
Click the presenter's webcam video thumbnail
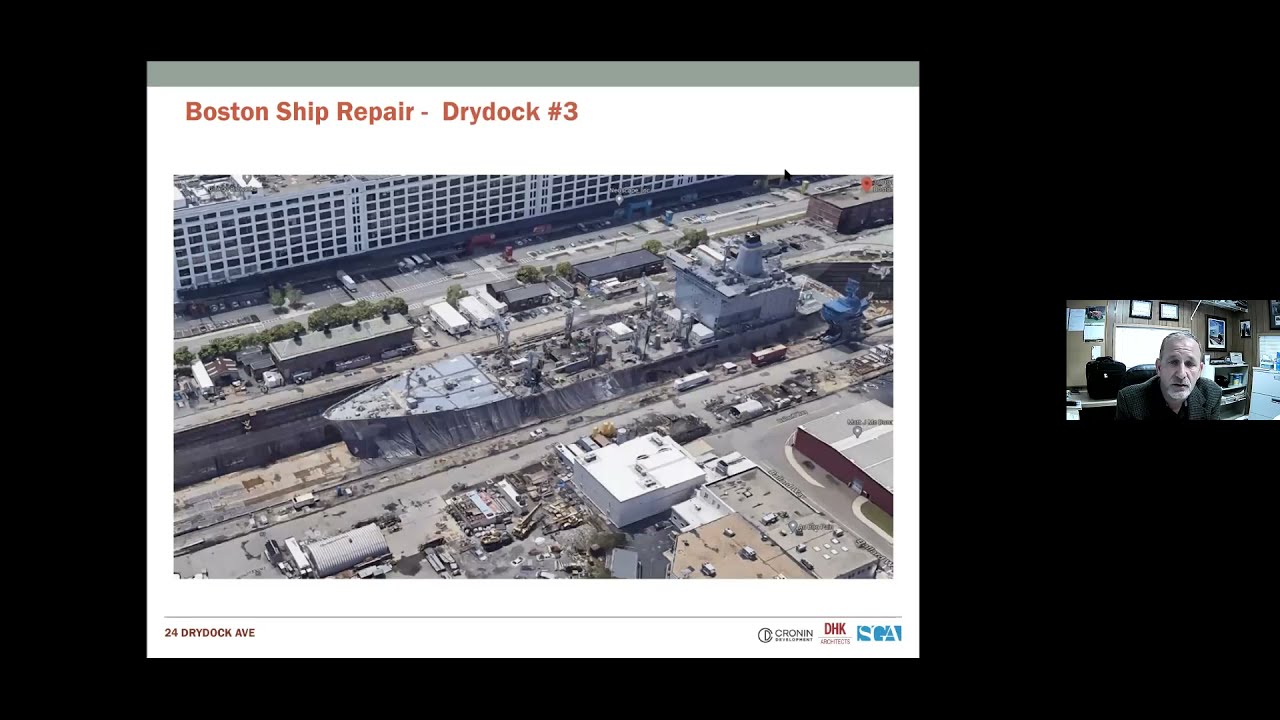(1172, 360)
